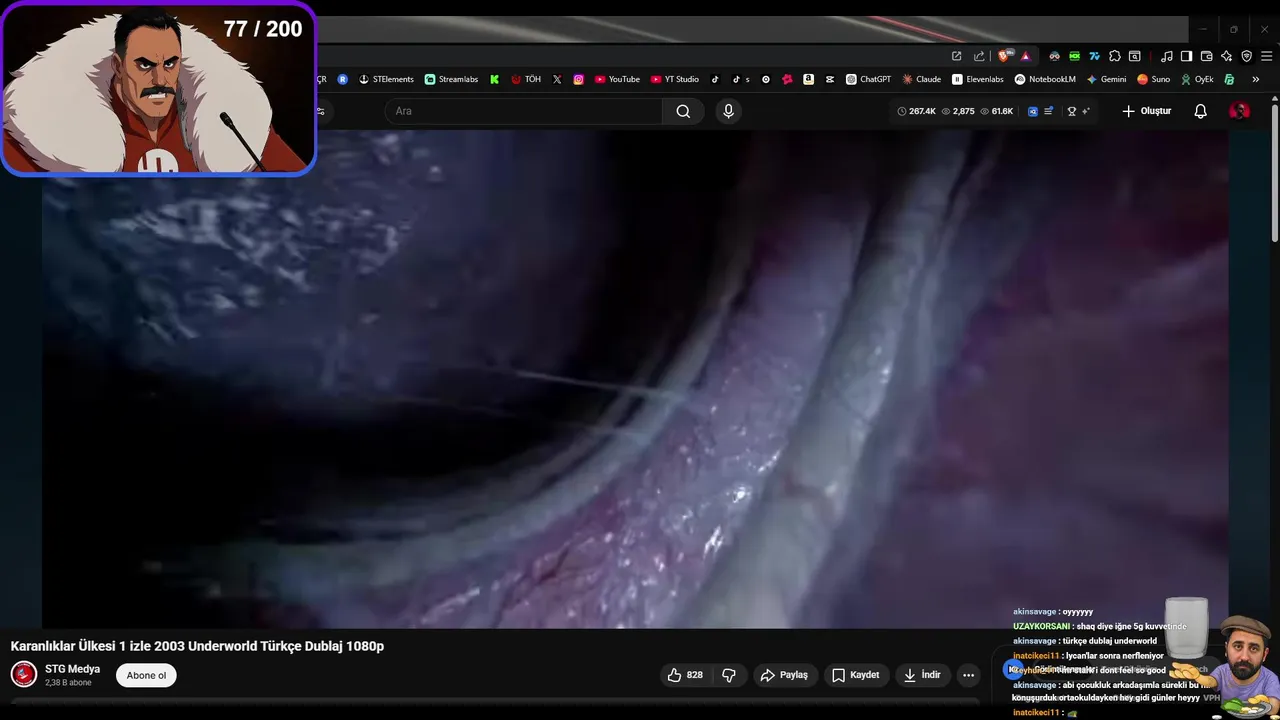Open the Suno bookmark
This screenshot has width=1280, height=720.
[x=1153, y=79]
